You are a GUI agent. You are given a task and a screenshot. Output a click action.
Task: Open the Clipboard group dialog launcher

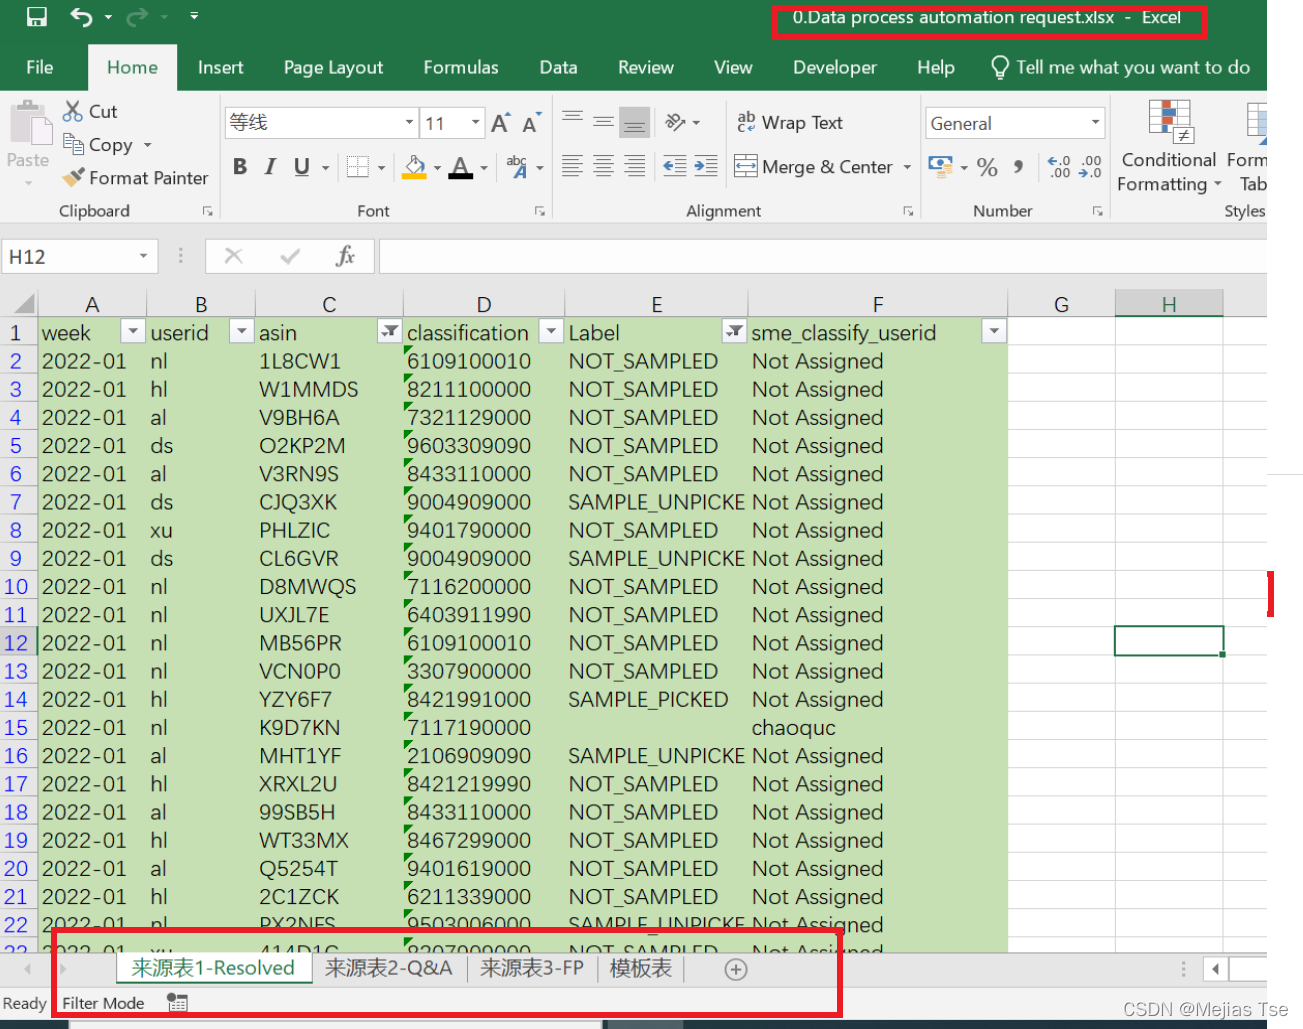coord(208,211)
